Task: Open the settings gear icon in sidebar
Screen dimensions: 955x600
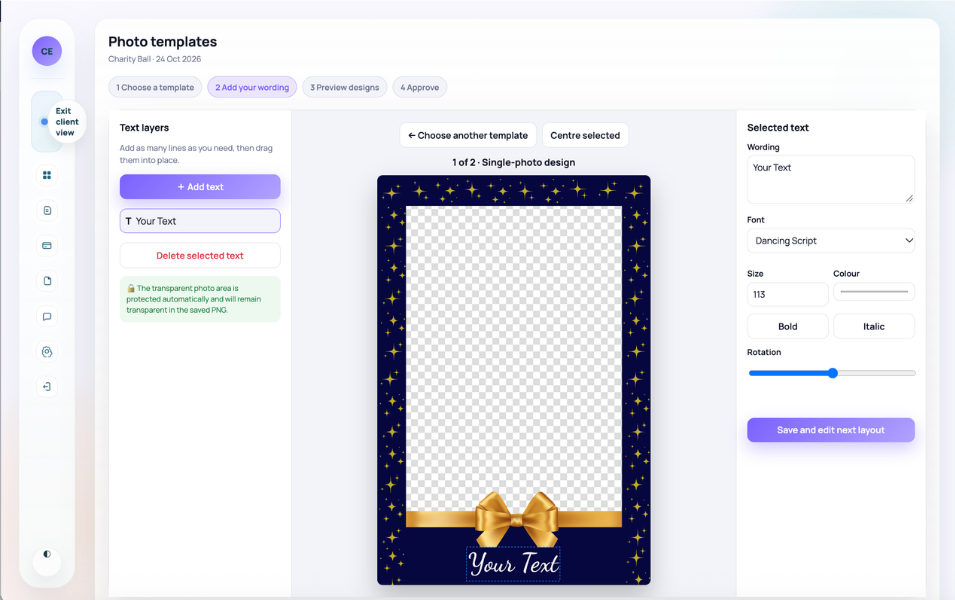Action: coord(47,351)
